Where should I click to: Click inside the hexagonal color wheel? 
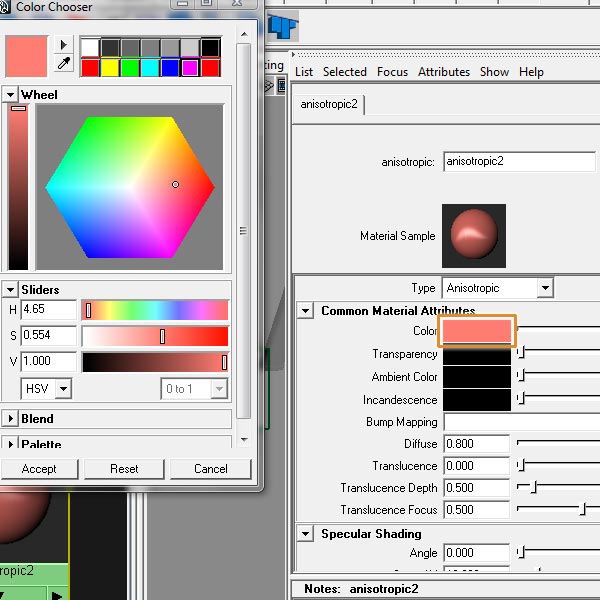[x=130, y=187]
